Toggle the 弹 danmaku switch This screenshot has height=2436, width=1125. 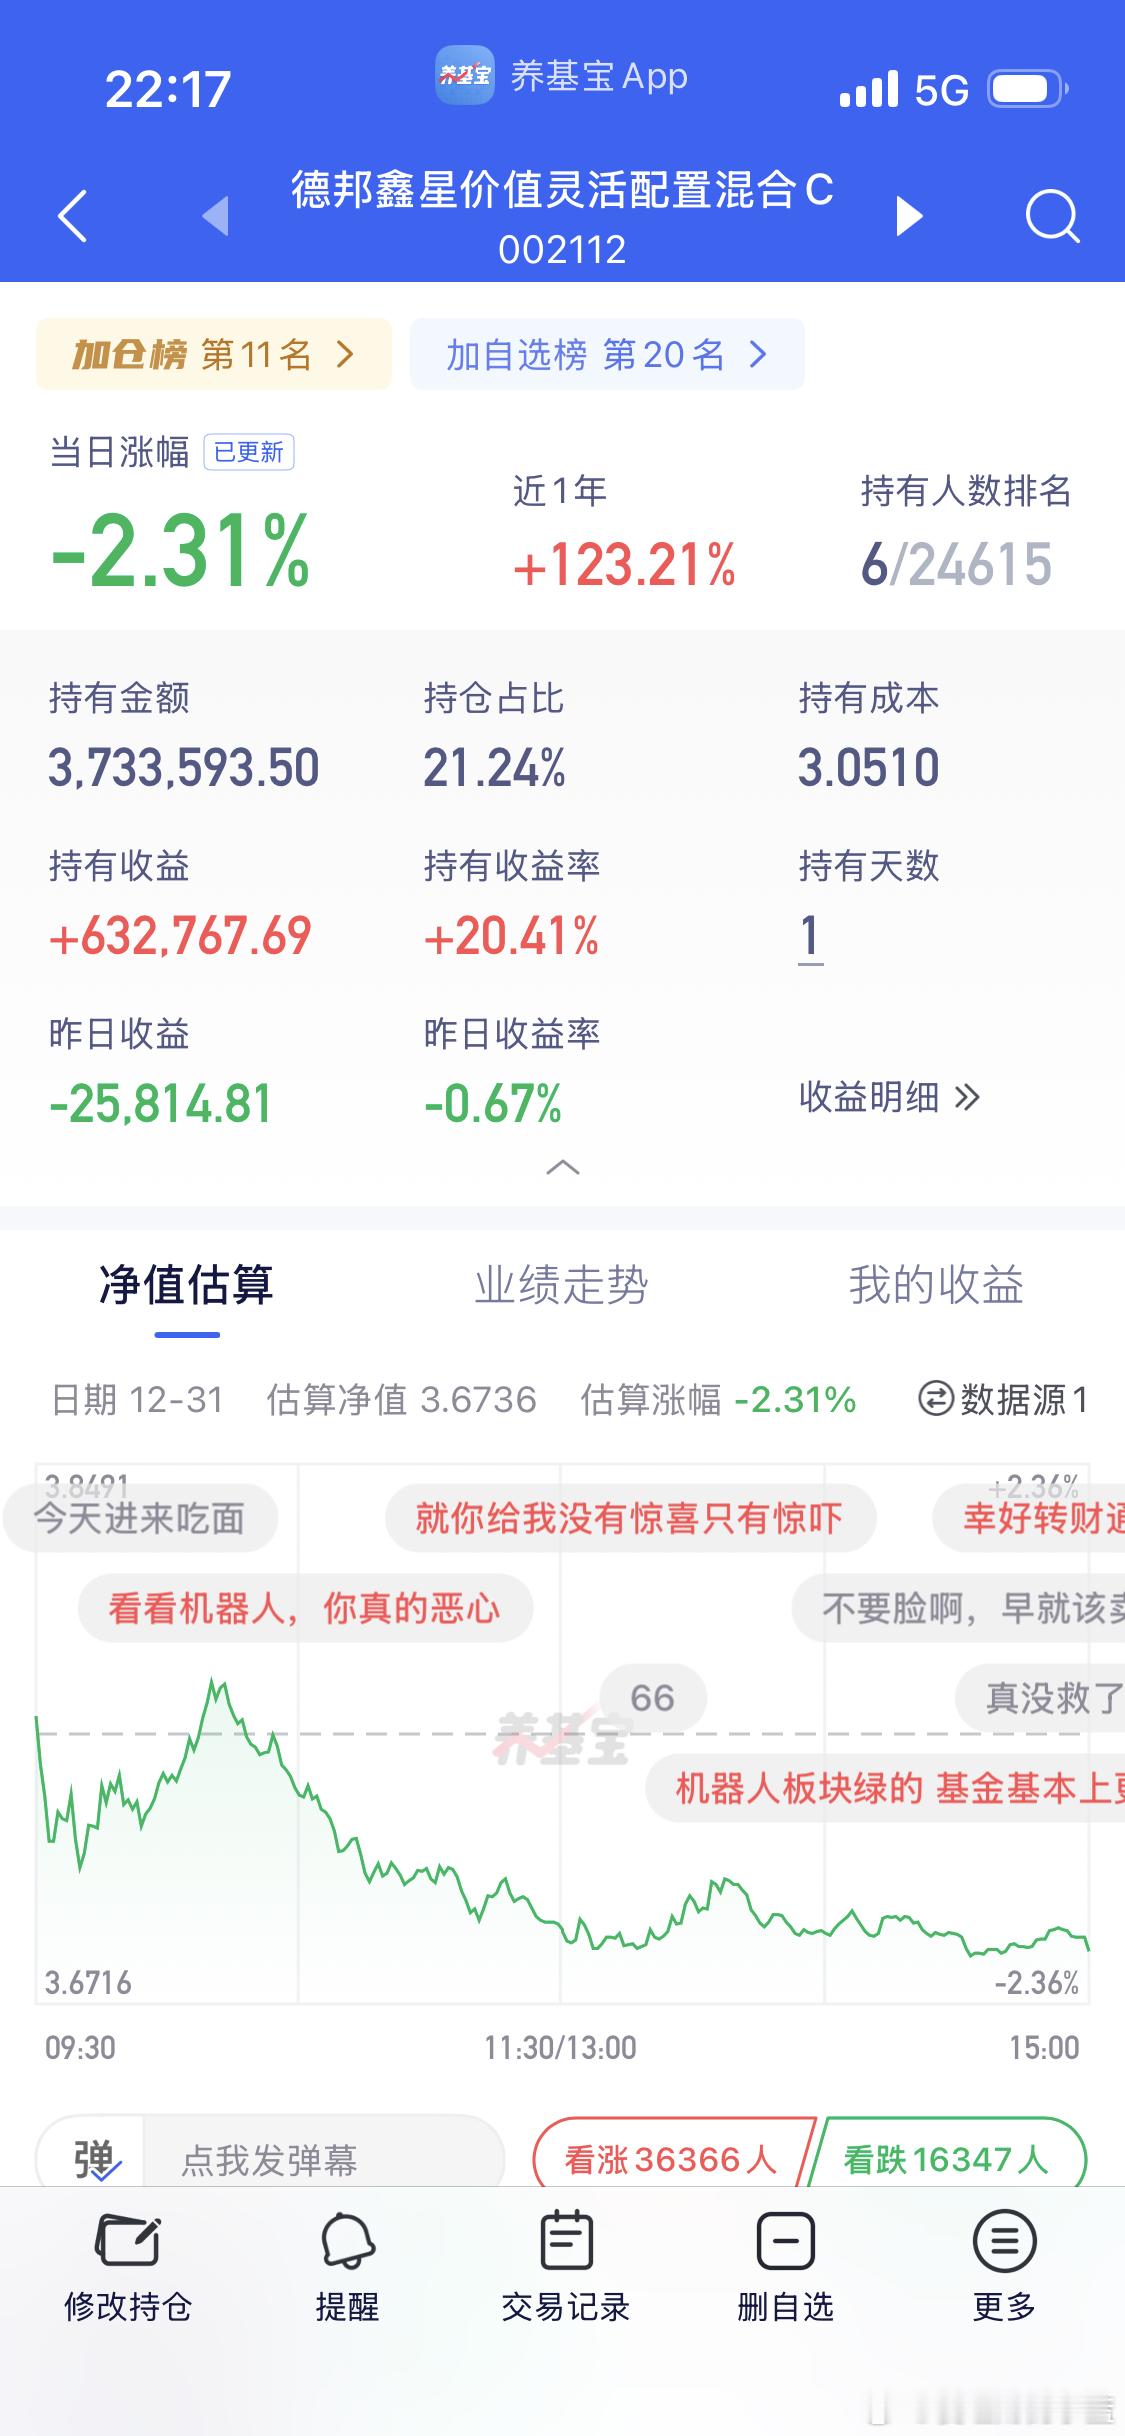click(94, 2160)
